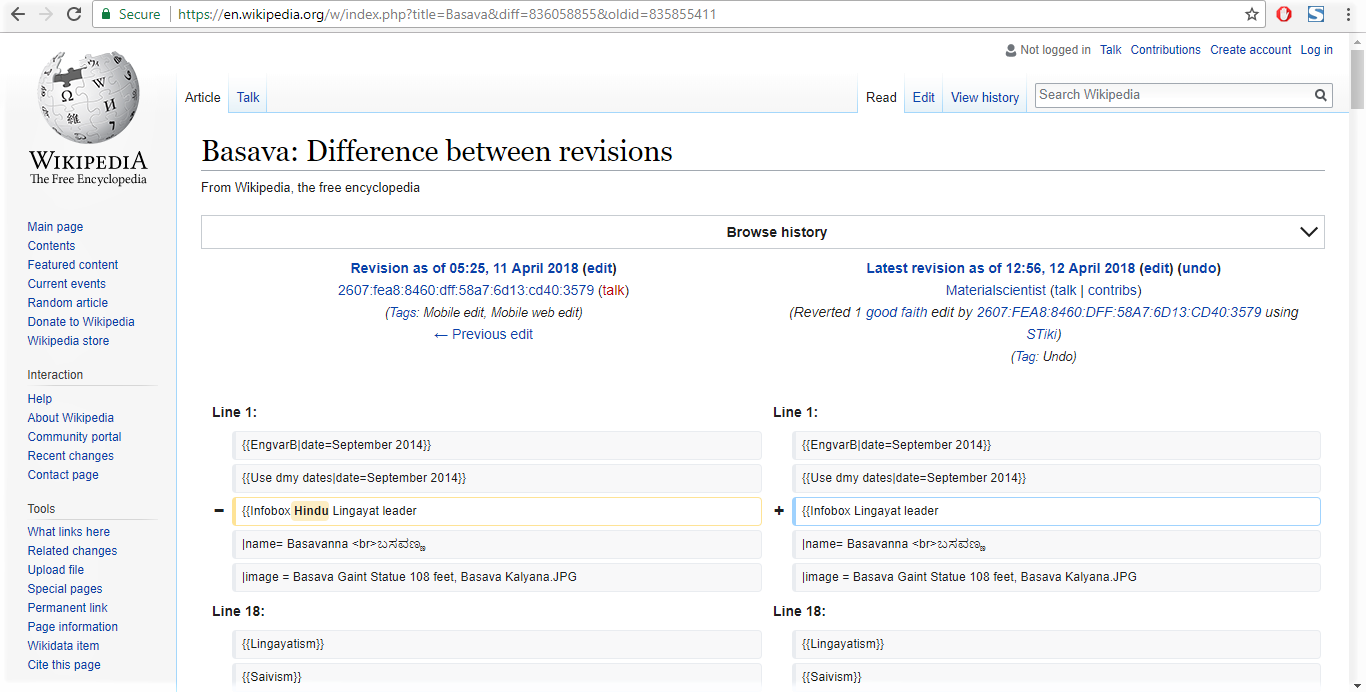
Task: Open Materialscientist user page
Action: 995,290
